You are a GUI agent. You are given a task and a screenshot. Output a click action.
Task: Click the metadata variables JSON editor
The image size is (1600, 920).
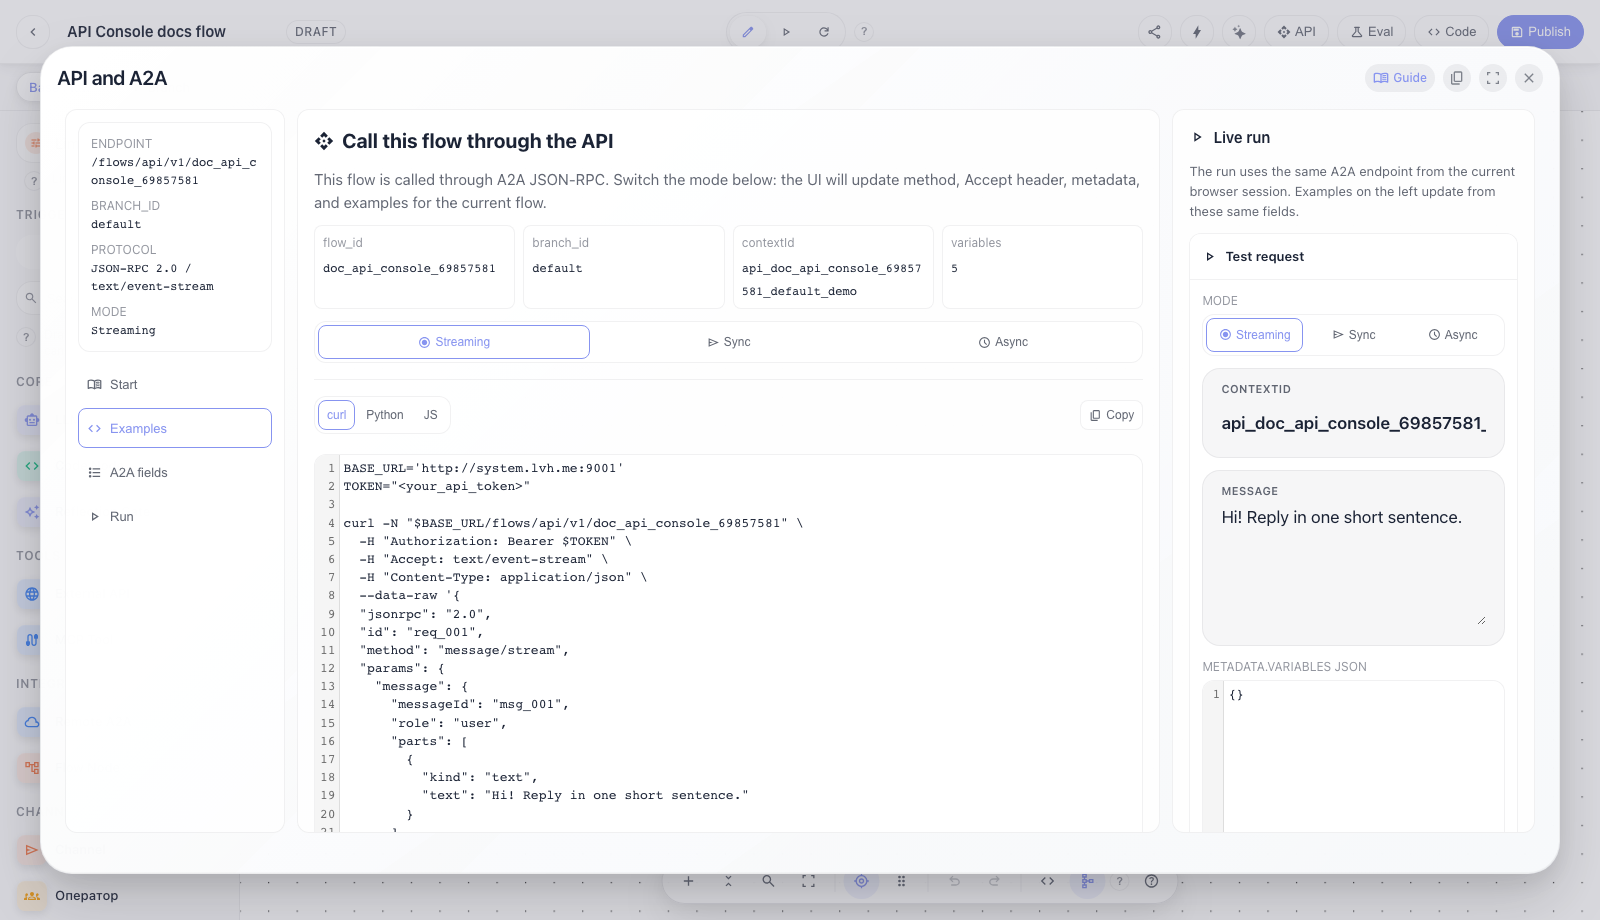[x=1353, y=757]
